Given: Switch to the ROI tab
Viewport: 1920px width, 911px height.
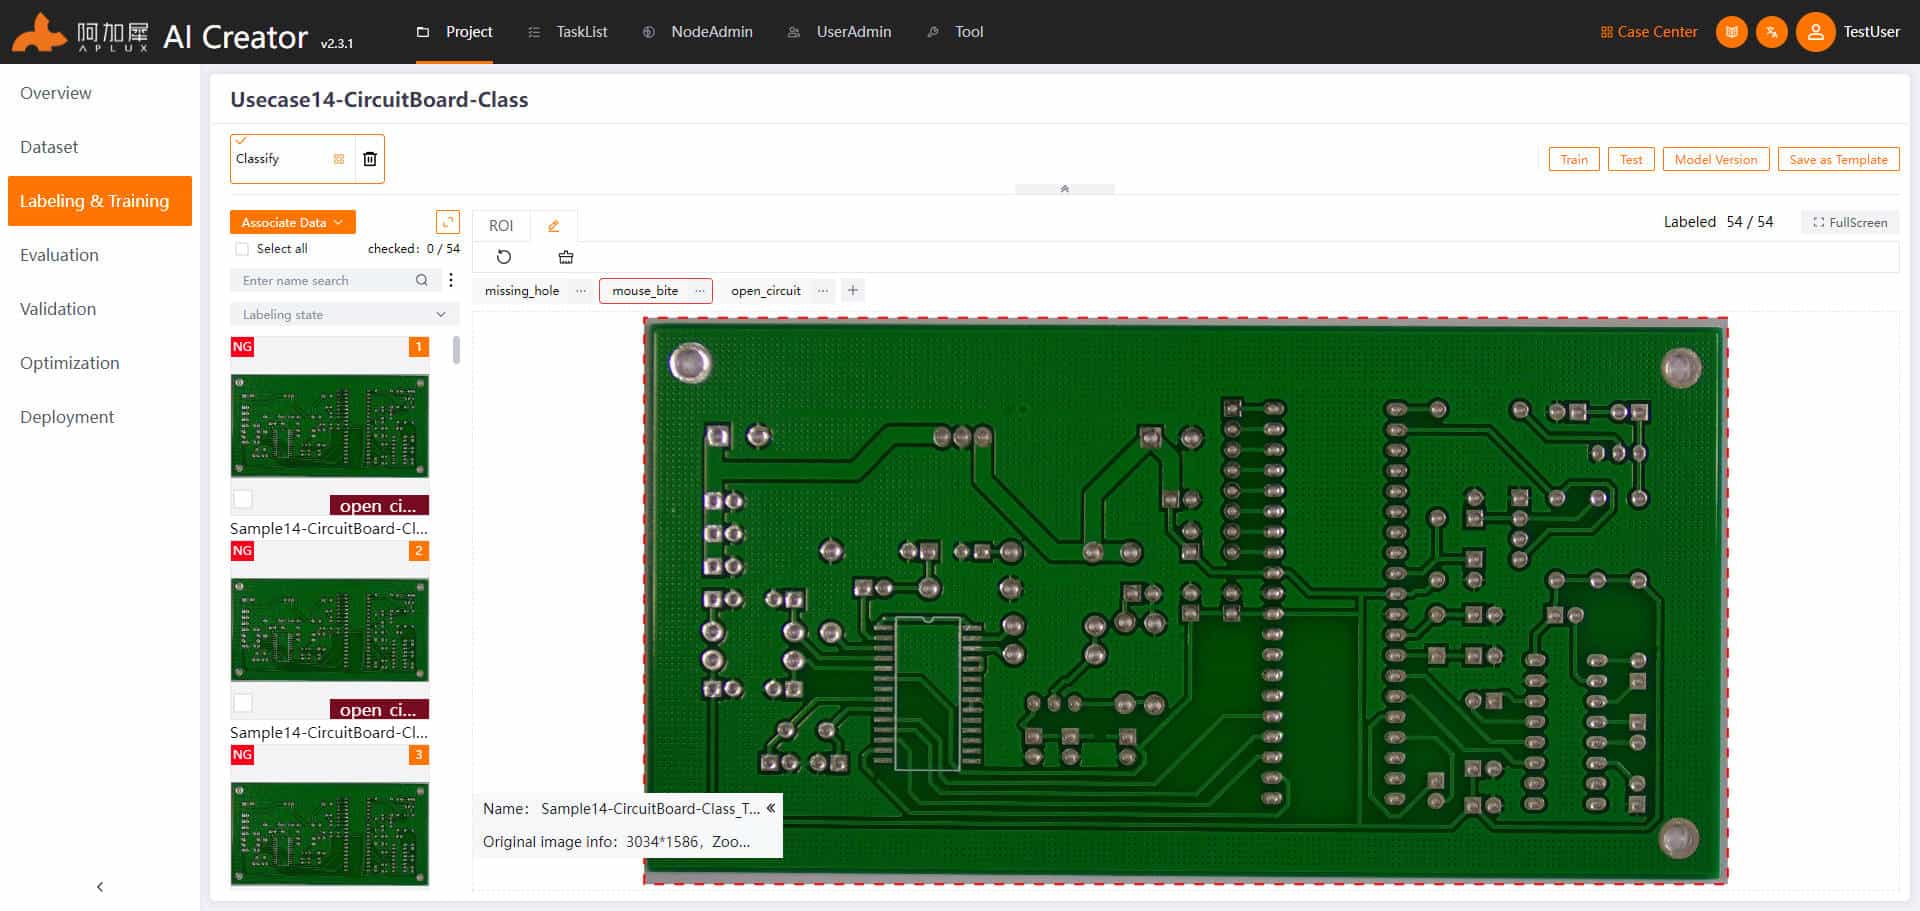Looking at the screenshot, I should [x=501, y=226].
